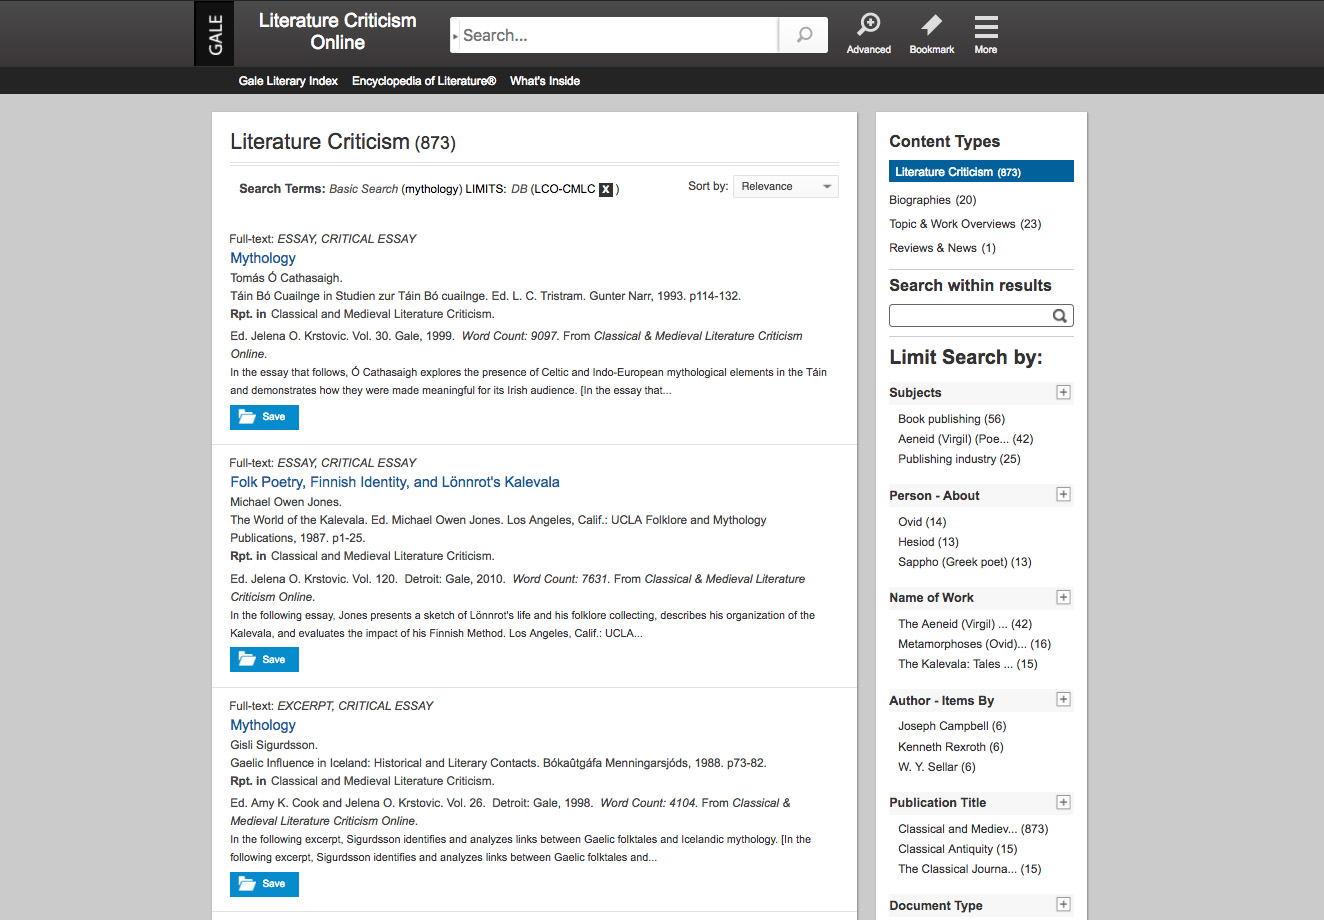Filter by person Ovid (14)
Image resolution: width=1324 pixels, height=920 pixels.
(x=922, y=522)
